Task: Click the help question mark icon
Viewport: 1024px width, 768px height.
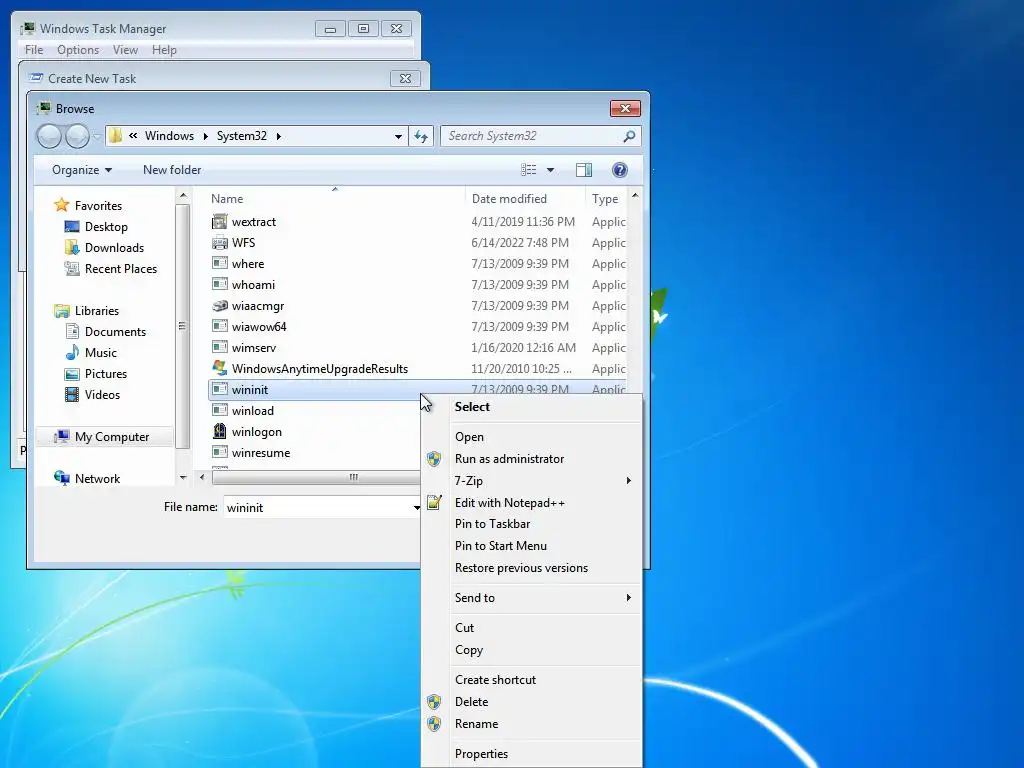Action: [x=620, y=170]
